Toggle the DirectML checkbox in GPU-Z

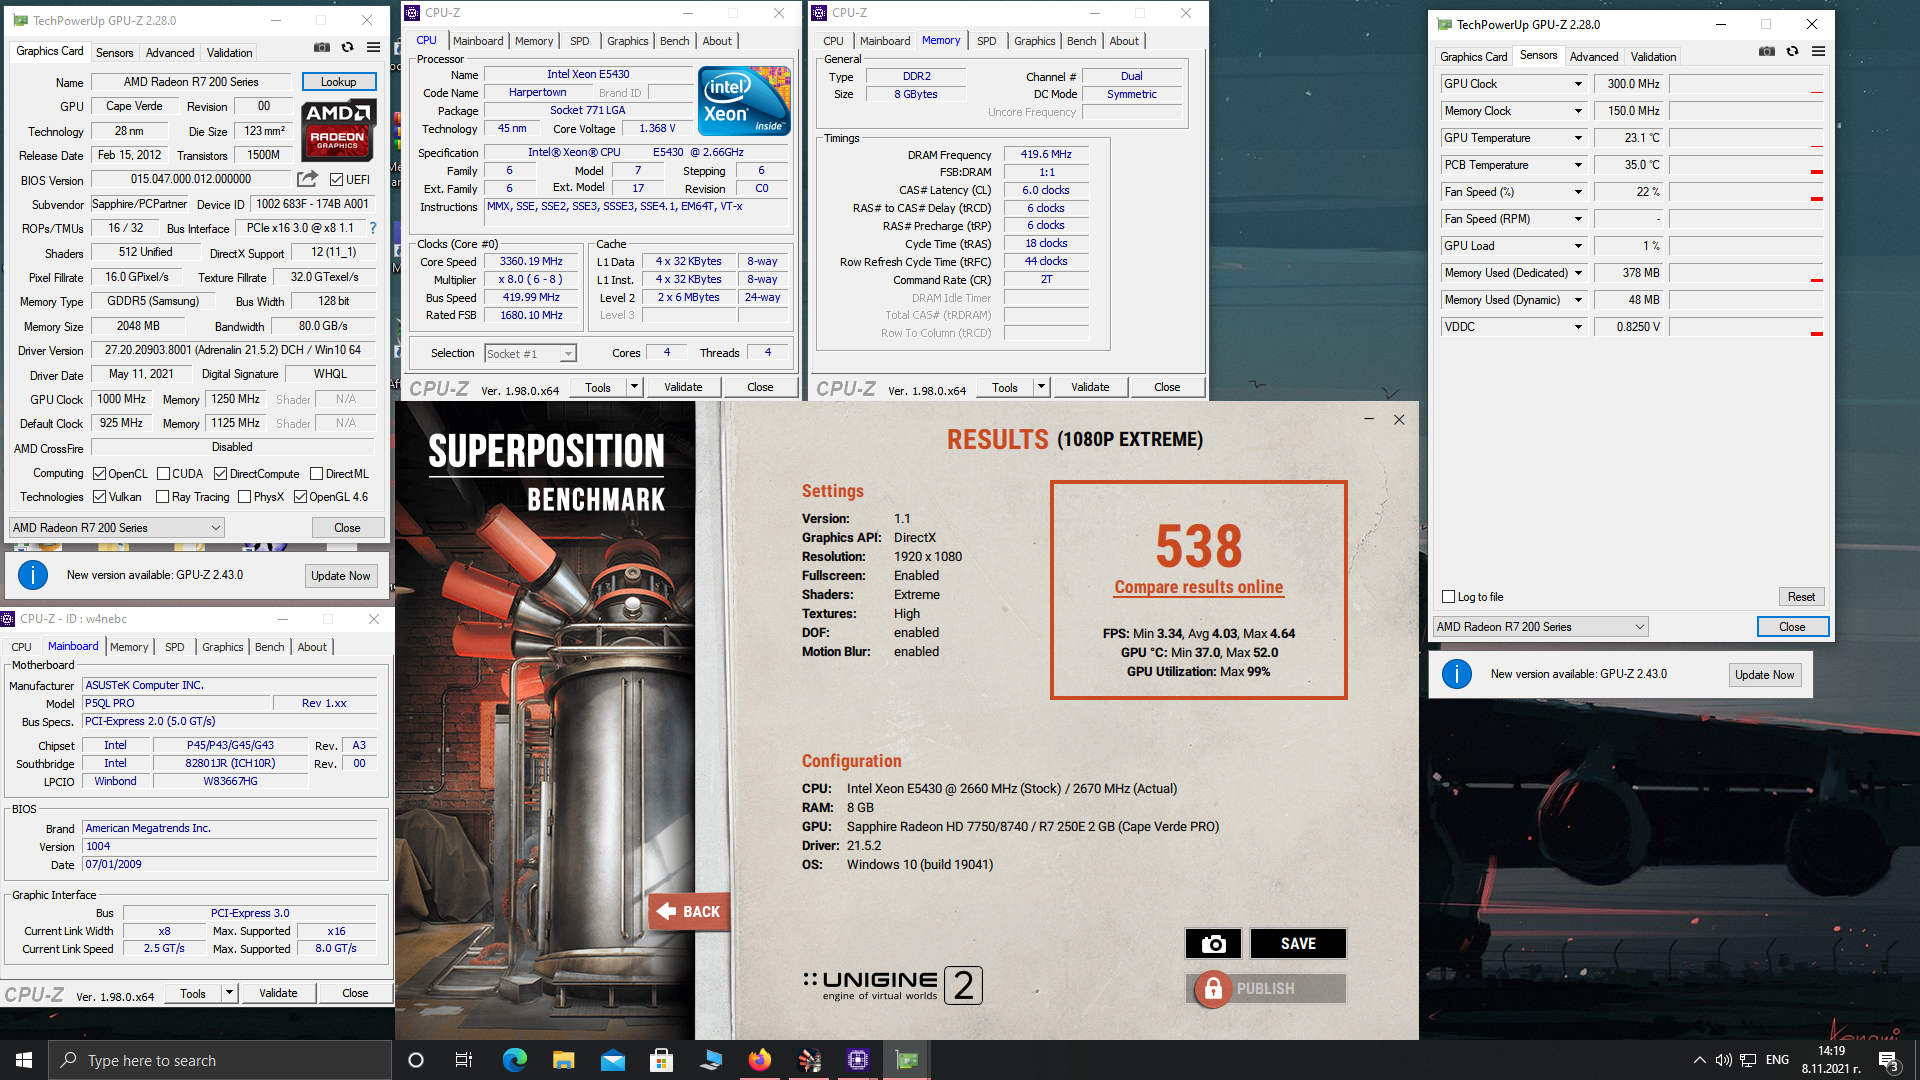pos(316,474)
